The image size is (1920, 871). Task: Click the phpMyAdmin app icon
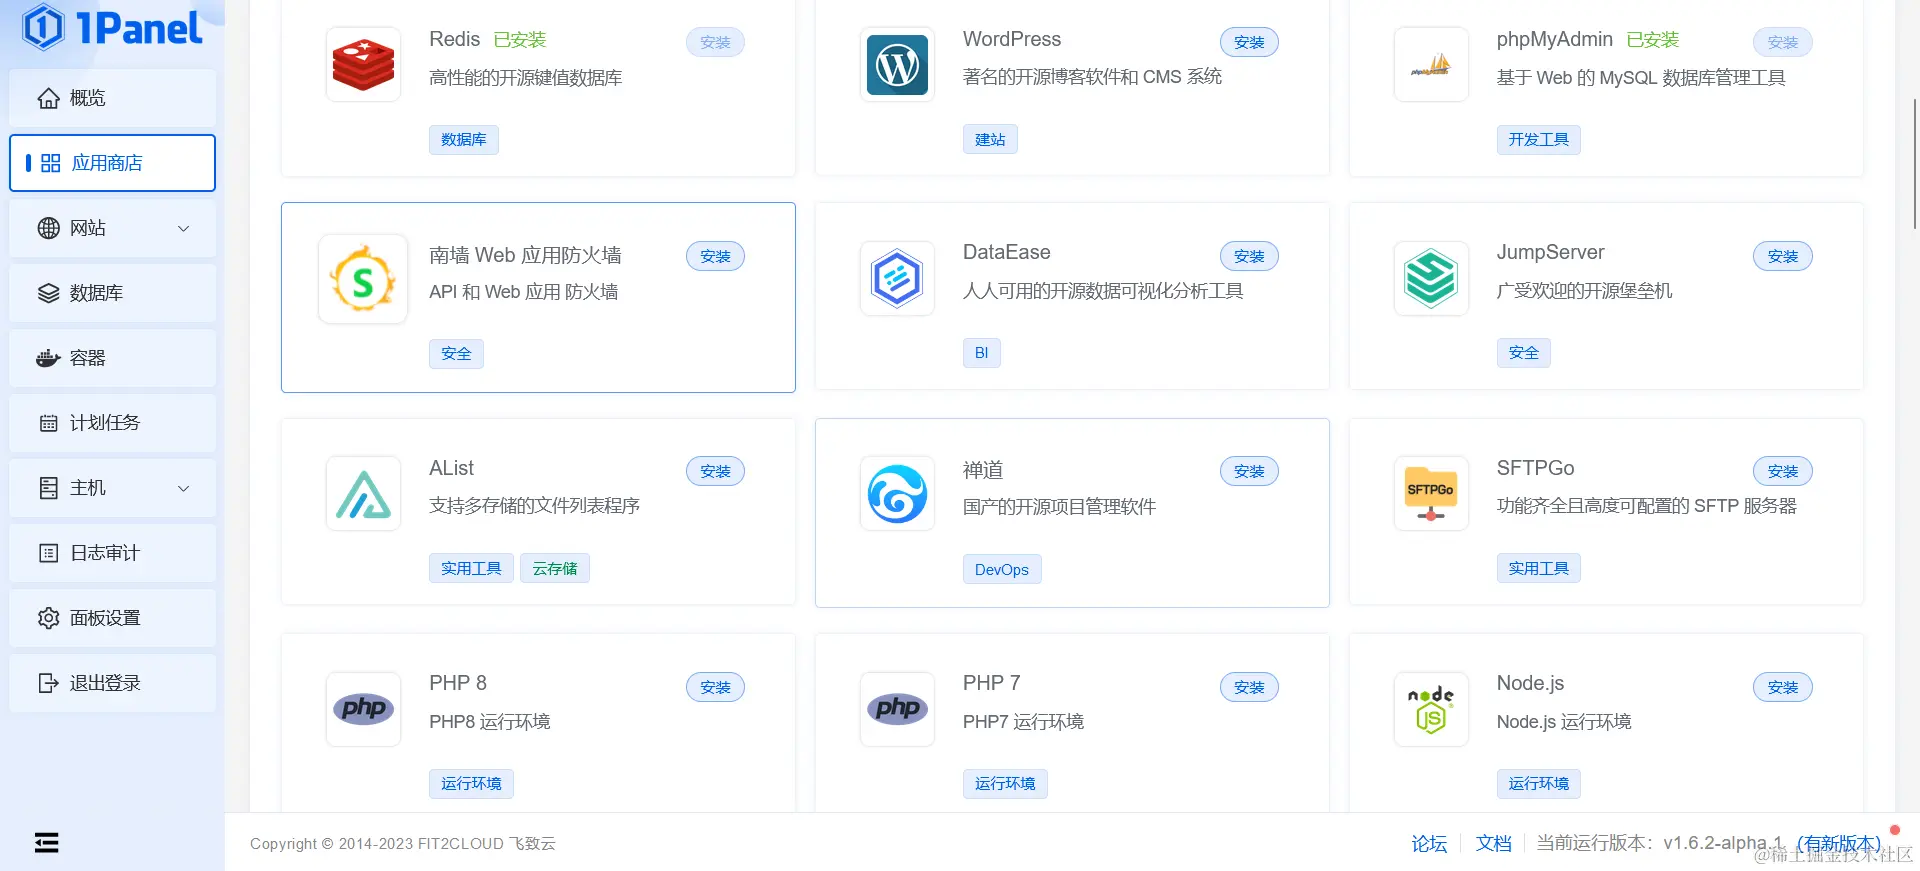coord(1431,64)
